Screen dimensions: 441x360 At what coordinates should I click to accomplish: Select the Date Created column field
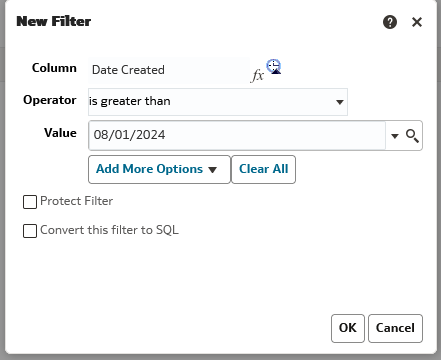(169, 70)
